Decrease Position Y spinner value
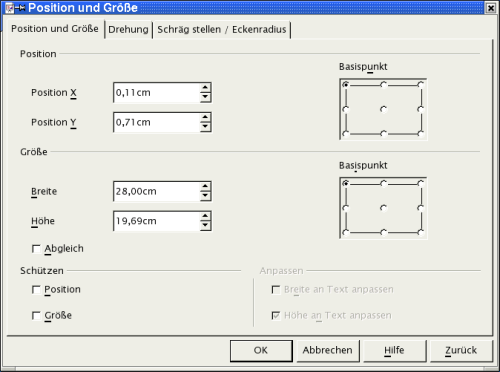The image size is (500, 372). pos(205,127)
